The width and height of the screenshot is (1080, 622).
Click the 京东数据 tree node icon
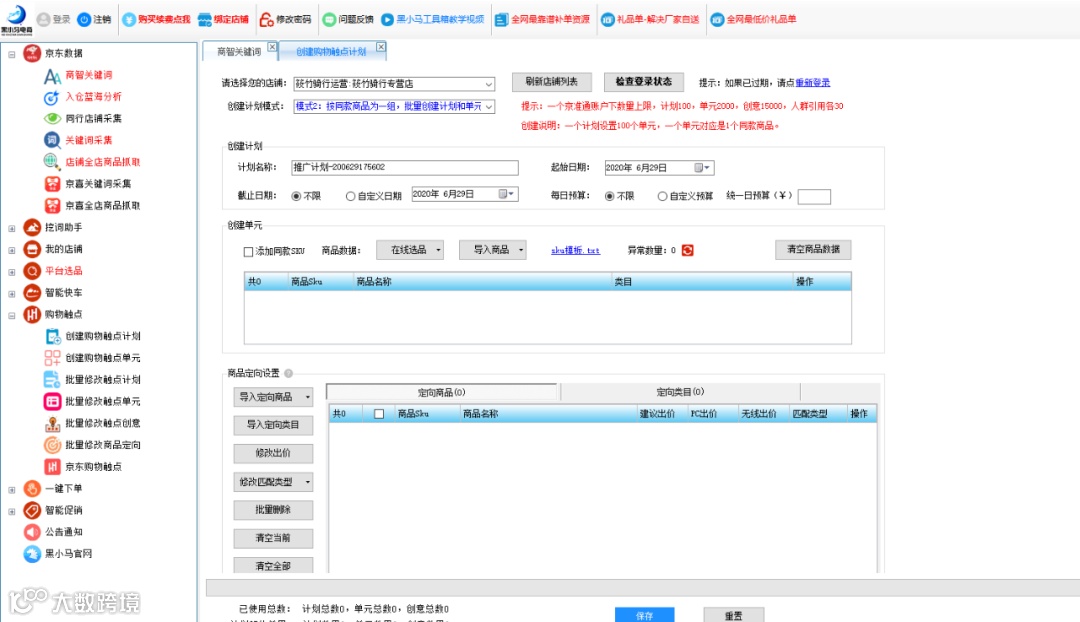point(32,53)
